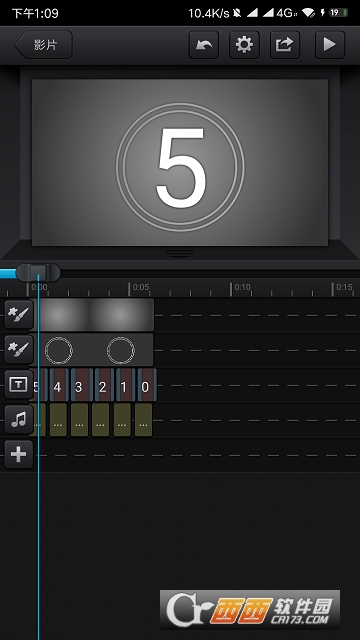Select the circle overlay clip
The width and height of the screenshot is (360, 640).
point(91,350)
